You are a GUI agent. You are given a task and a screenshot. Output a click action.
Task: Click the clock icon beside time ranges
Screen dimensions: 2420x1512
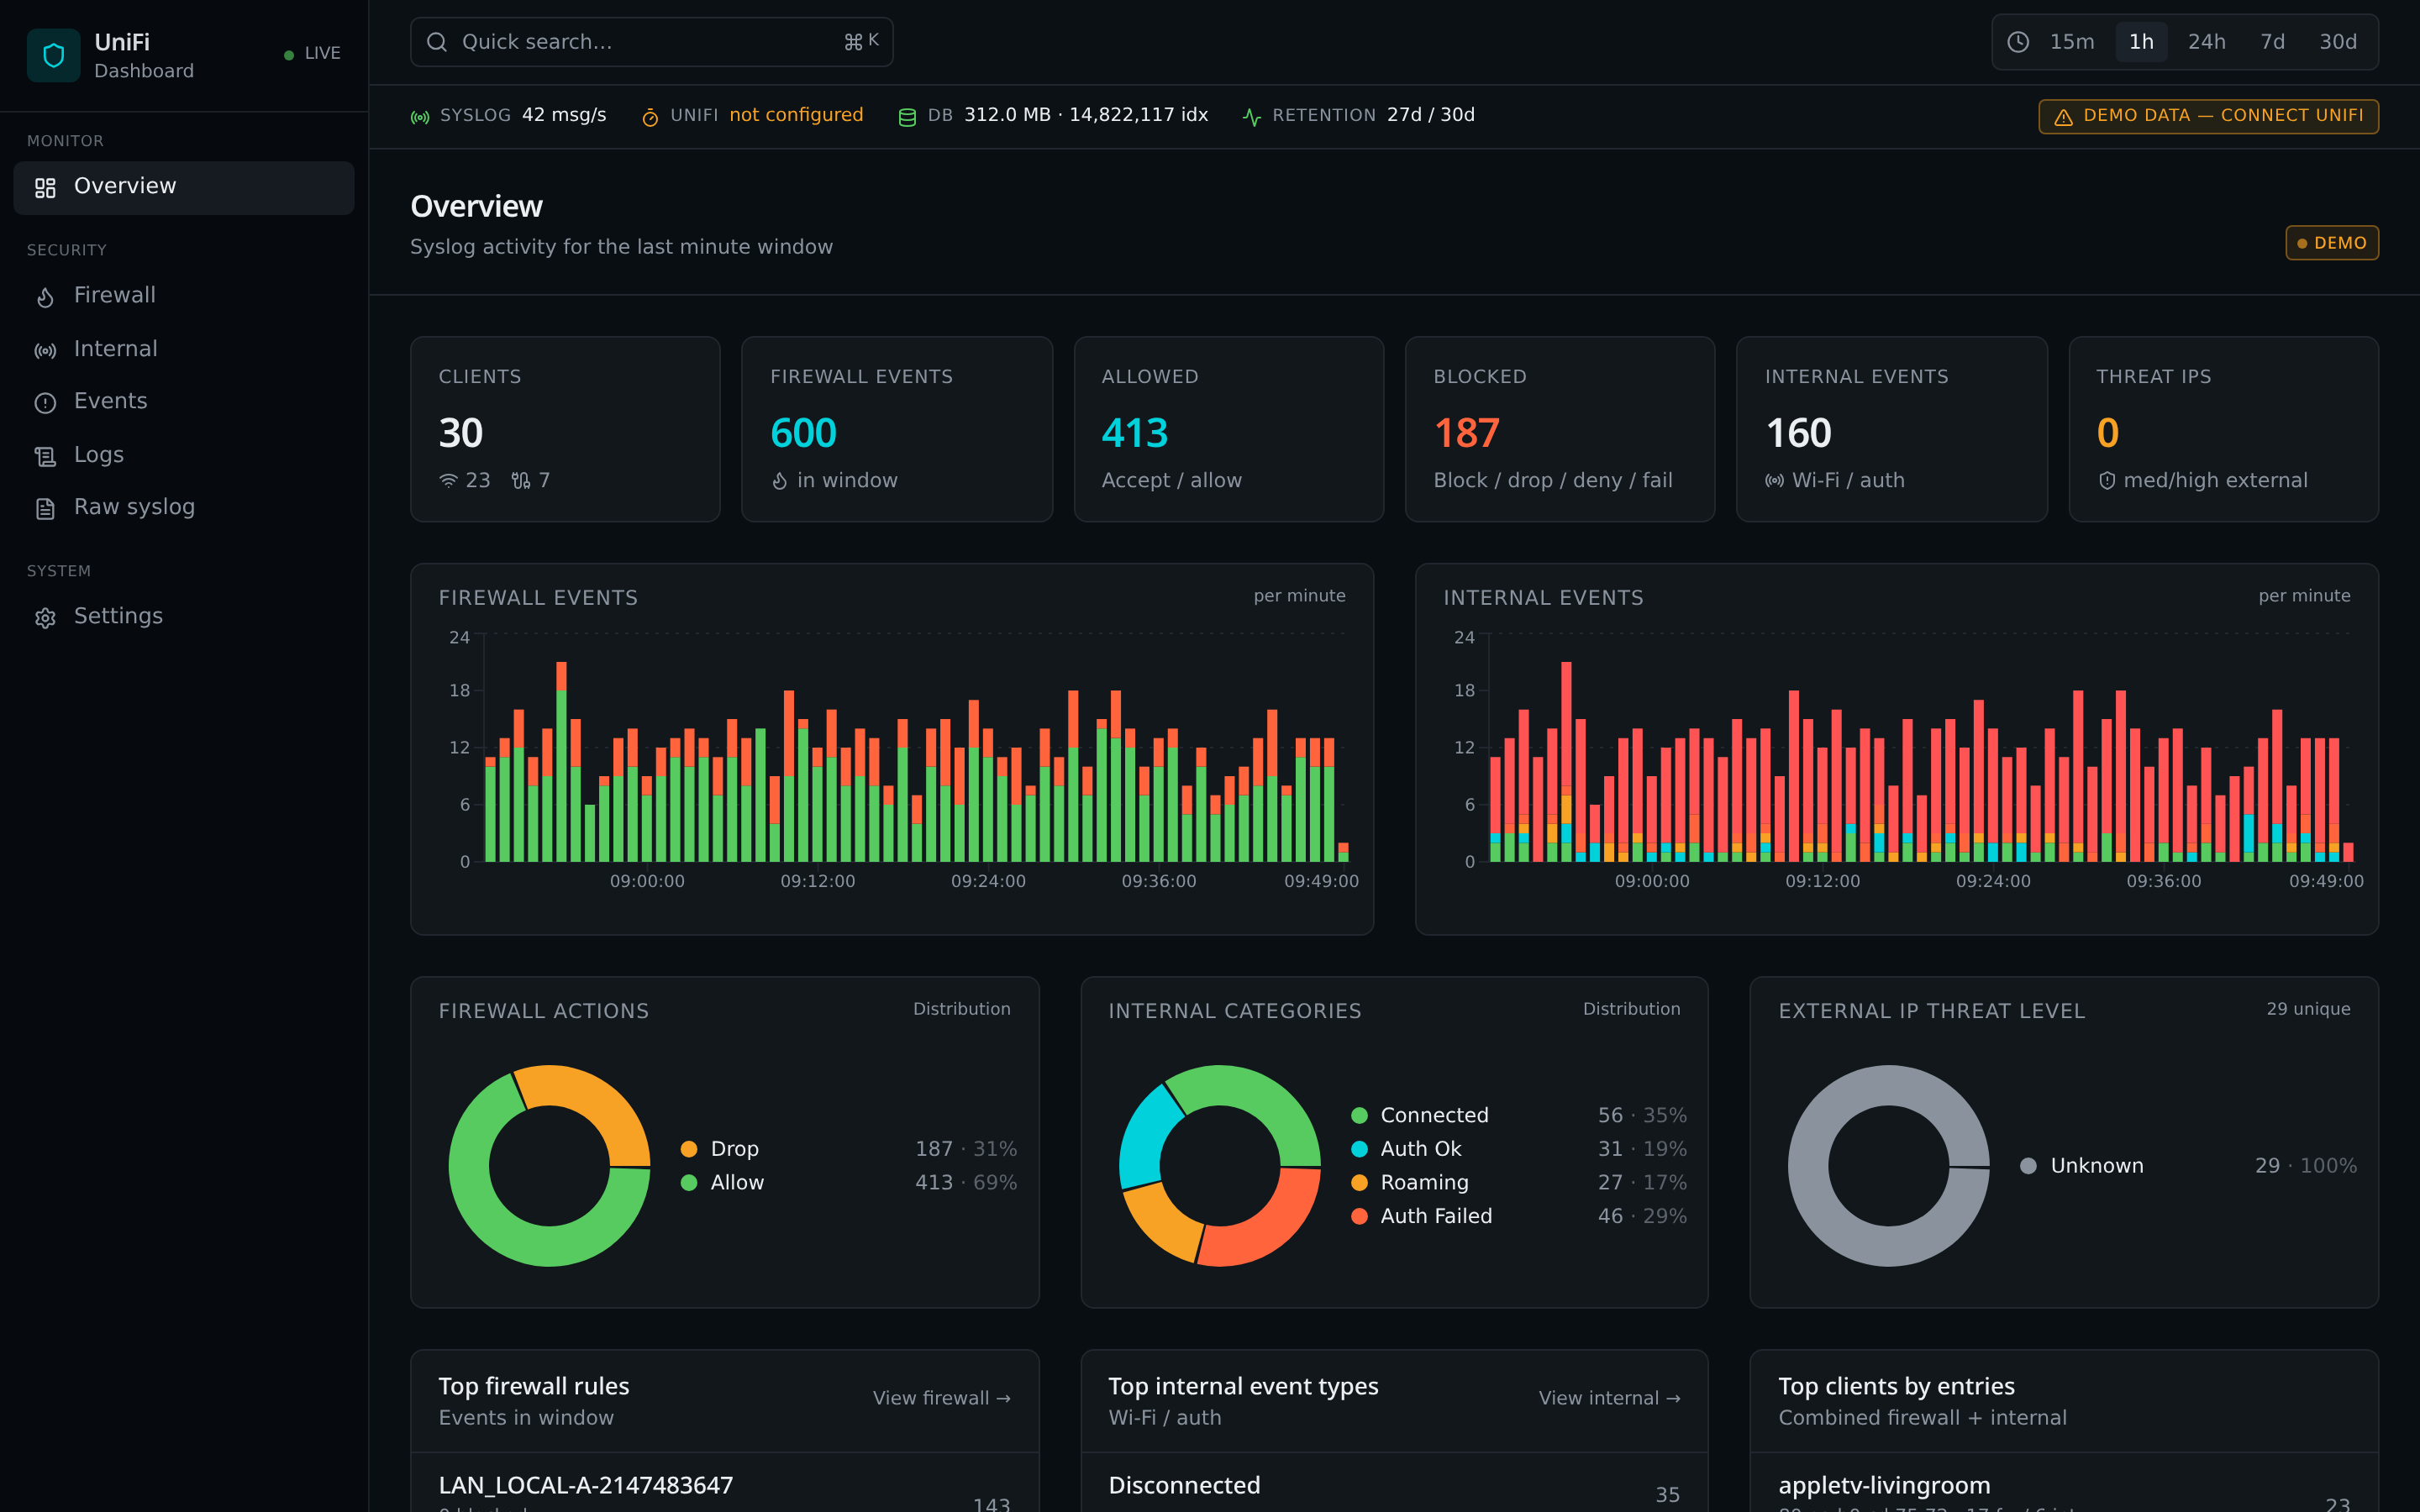(x=2018, y=42)
